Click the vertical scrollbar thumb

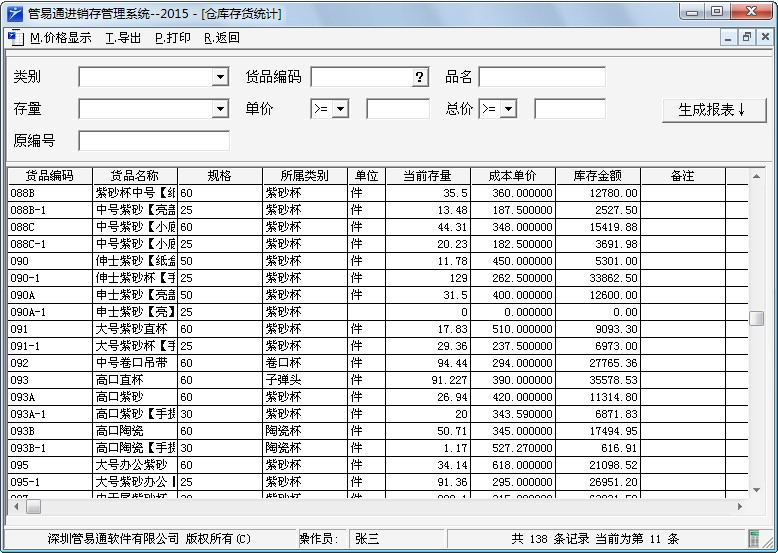[x=757, y=318]
